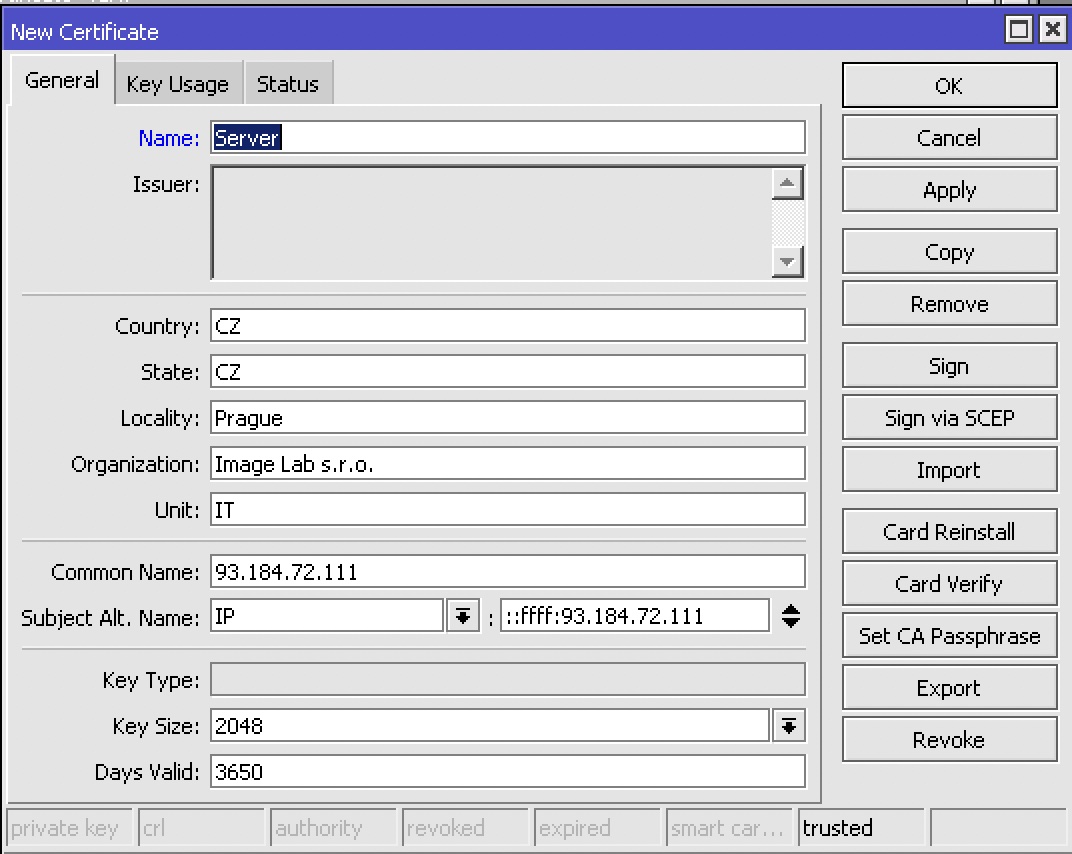The height and width of the screenshot is (854, 1072).
Task: Click the Subject Alt. Name IP address field
Action: click(634, 616)
